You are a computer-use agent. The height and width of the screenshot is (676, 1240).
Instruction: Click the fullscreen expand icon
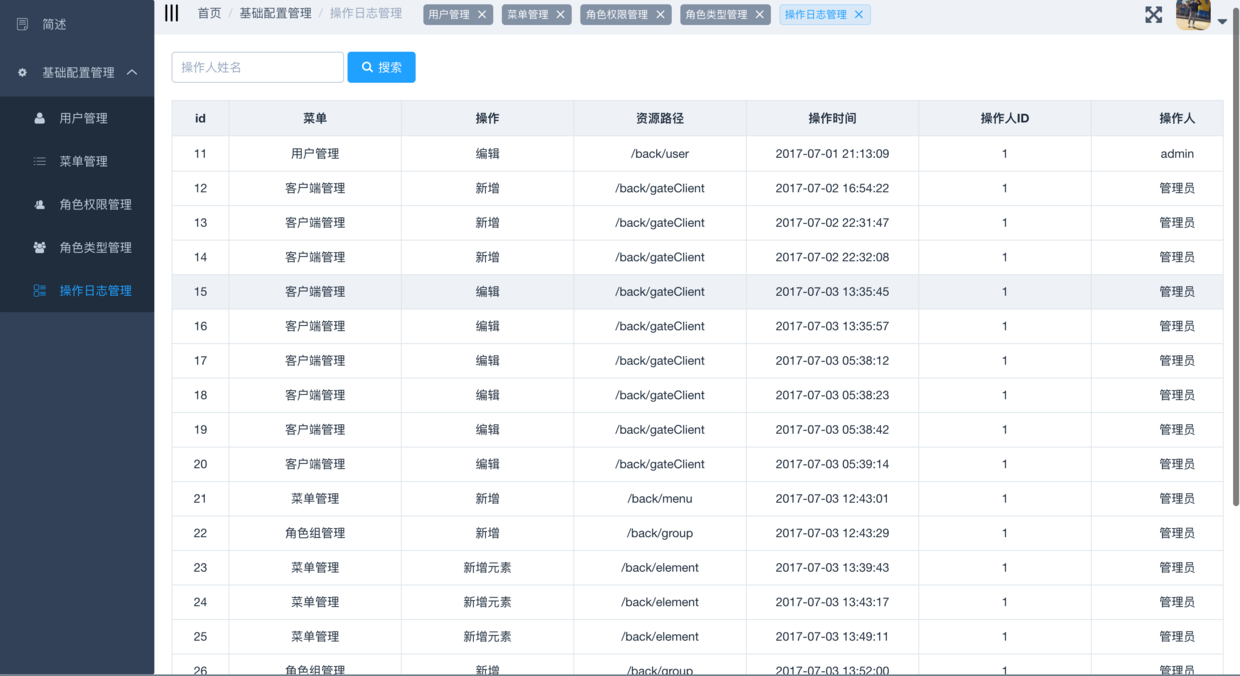(x=1154, y=15)
